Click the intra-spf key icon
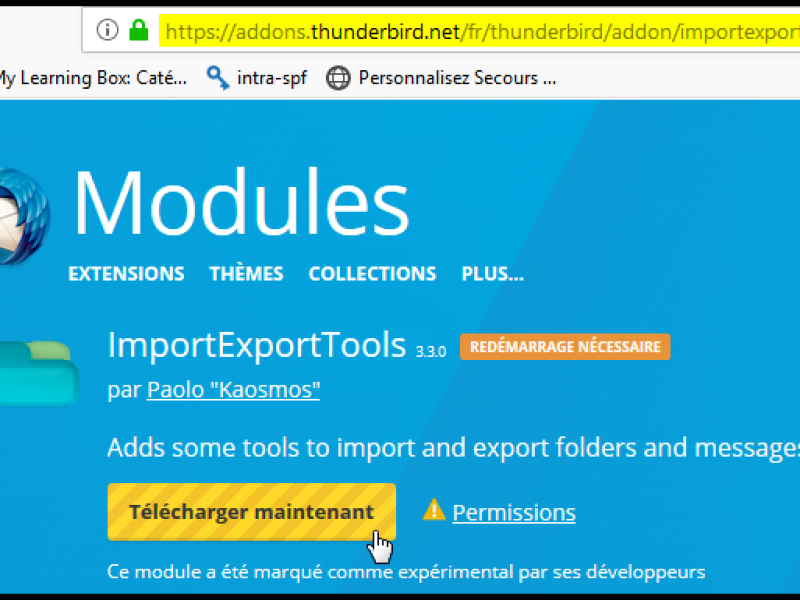Screen dimensions: 800x600 (x=218, y=78)
